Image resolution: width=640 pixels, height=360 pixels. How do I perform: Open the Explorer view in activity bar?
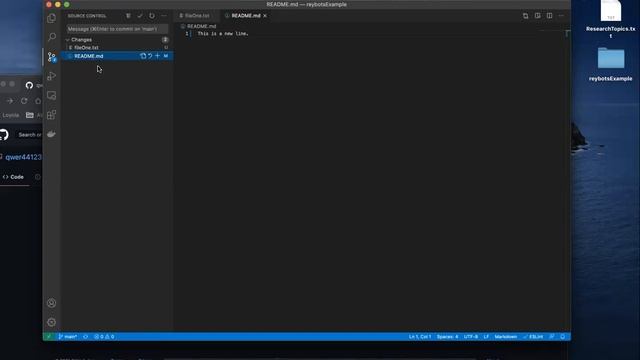point(51,18)
